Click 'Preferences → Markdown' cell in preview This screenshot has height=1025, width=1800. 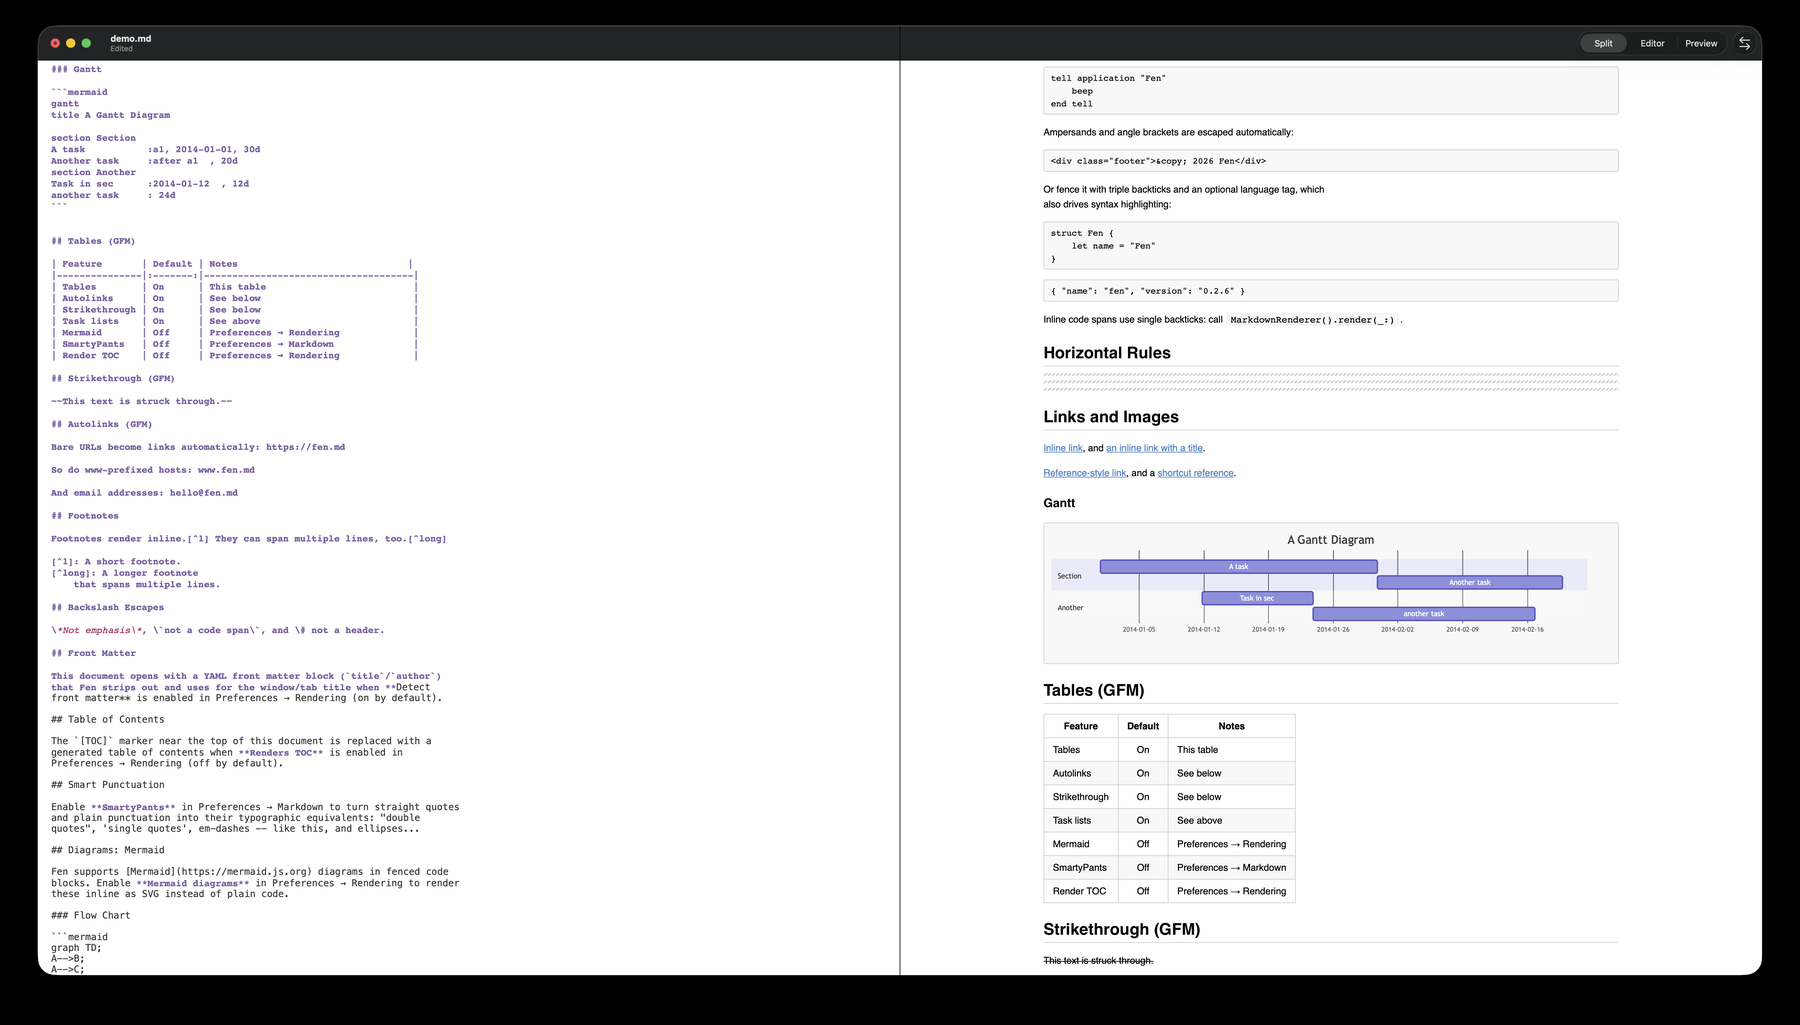point(1231,868)
